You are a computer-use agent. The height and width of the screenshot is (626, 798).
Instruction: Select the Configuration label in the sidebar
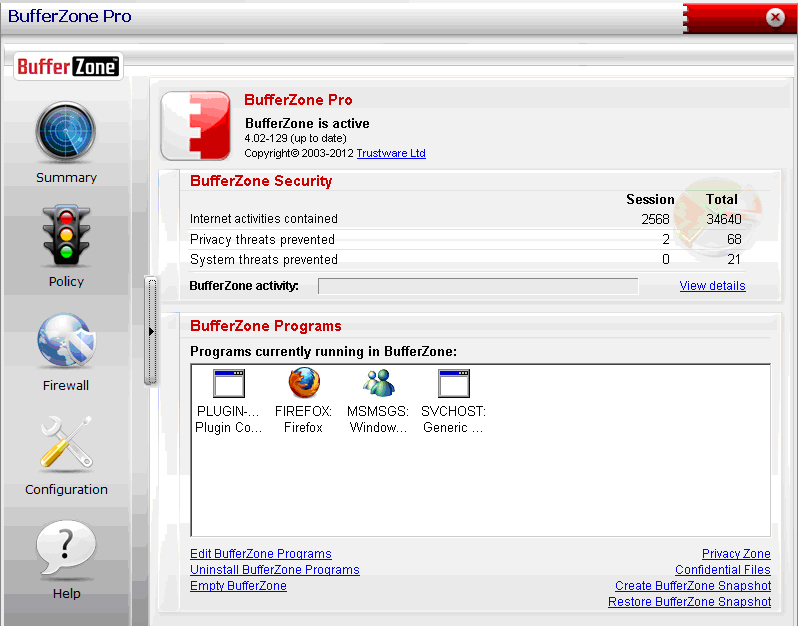(66, 490)
